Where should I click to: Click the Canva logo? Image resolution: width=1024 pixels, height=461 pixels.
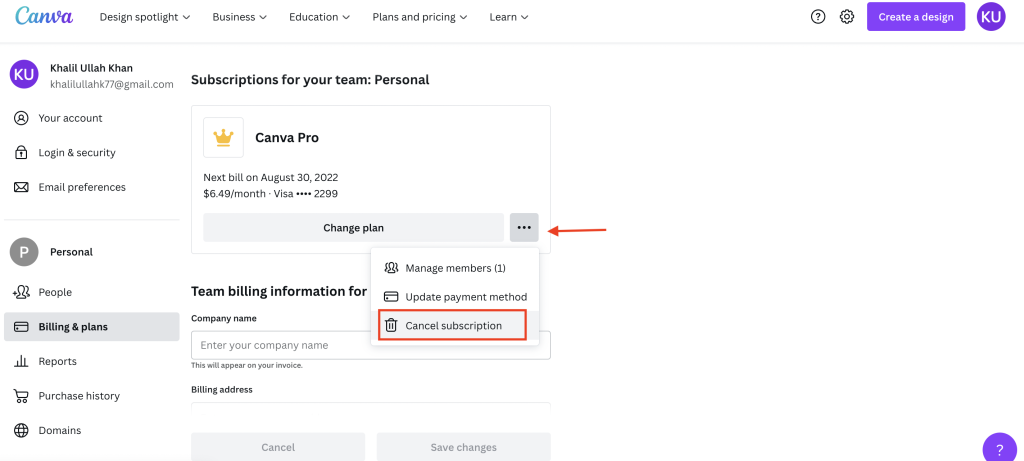[44, 17]
